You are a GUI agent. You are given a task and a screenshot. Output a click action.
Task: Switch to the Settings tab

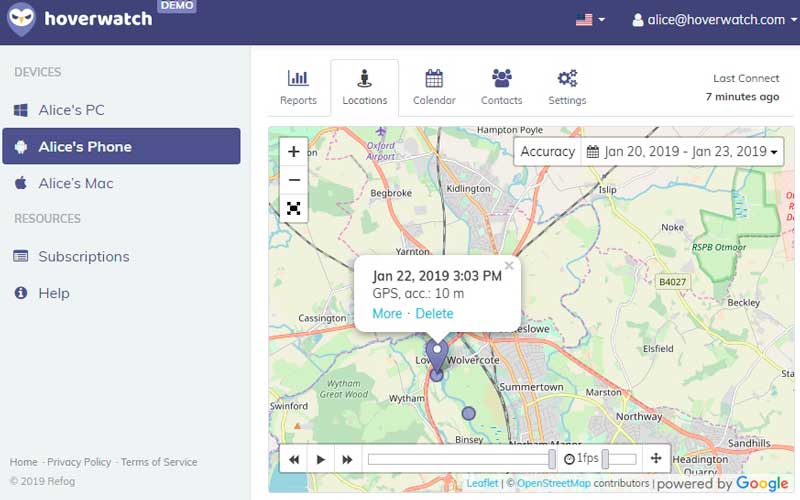point(567,88)
